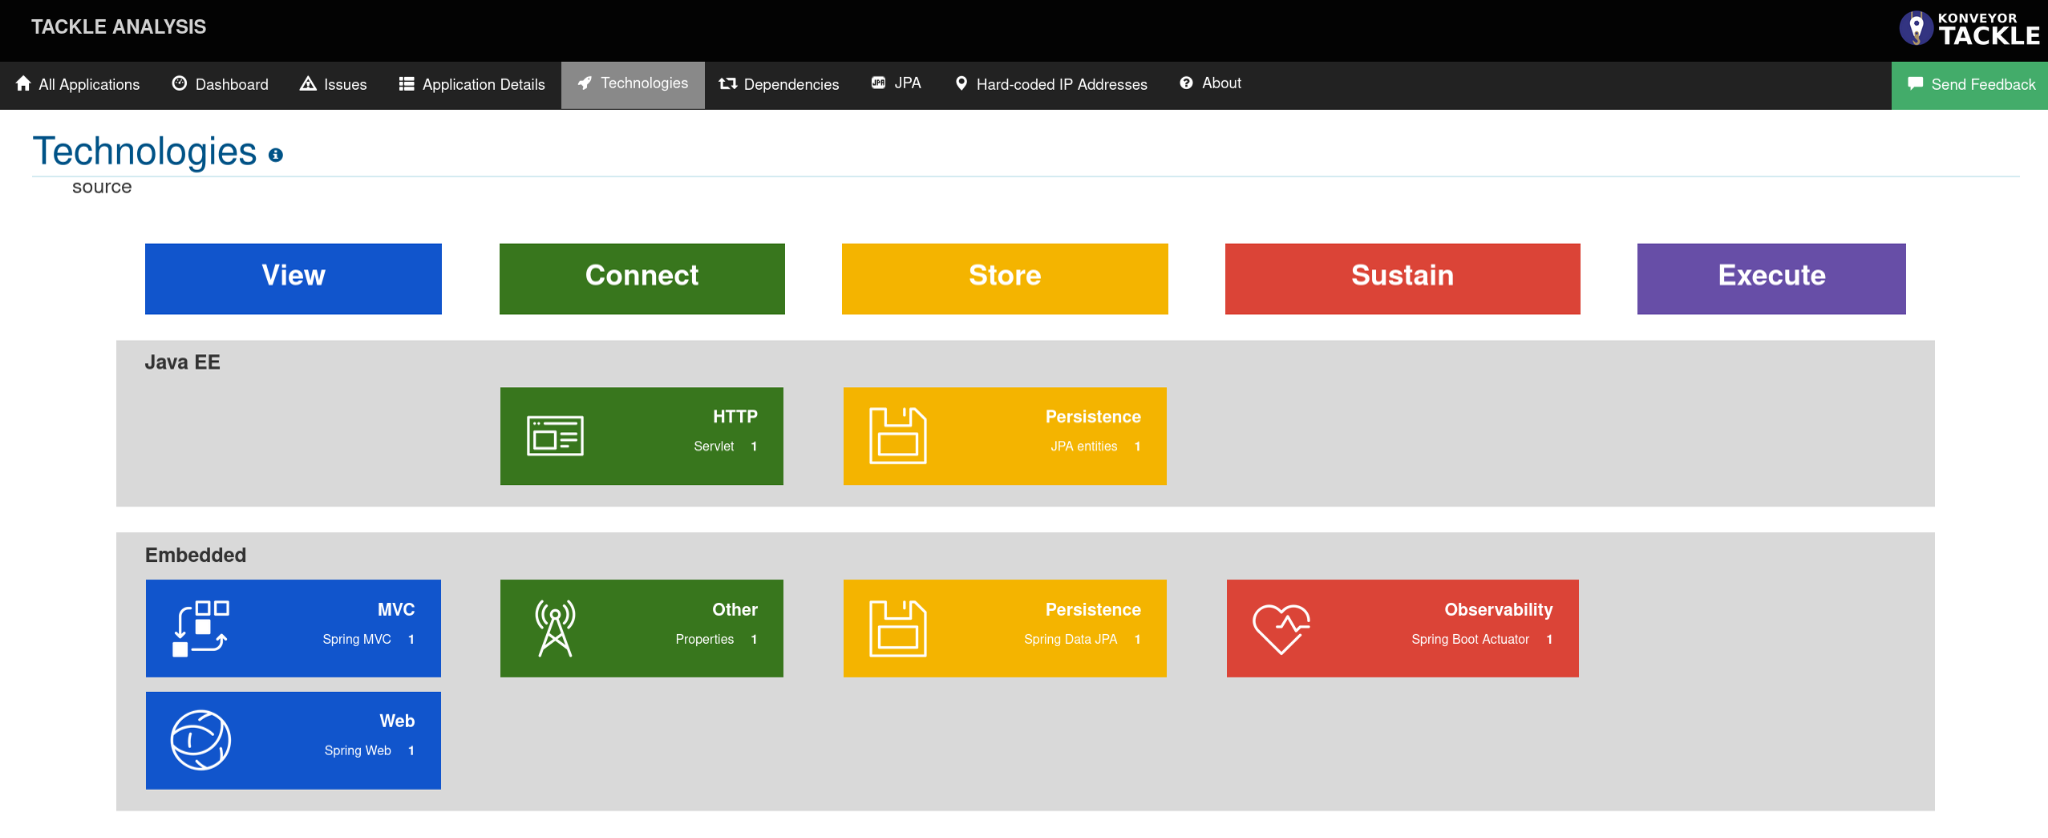Click the HTTP Servlet web page icon

click(x=555, y=436)
